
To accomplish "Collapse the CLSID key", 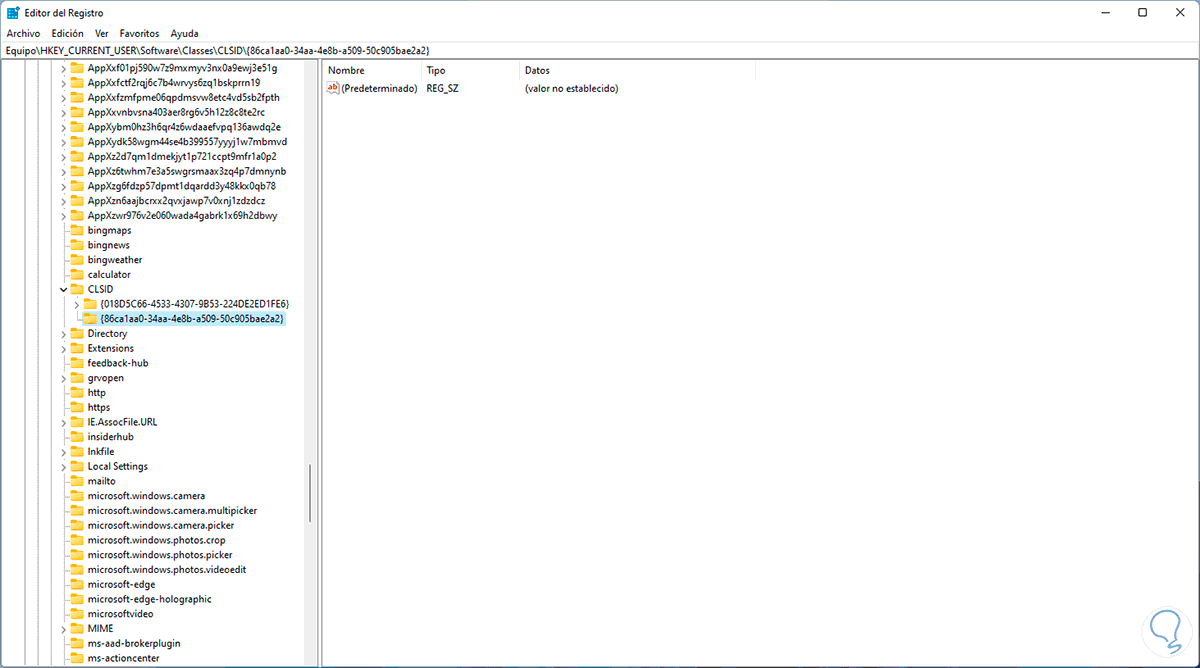I will pos(64,289).
